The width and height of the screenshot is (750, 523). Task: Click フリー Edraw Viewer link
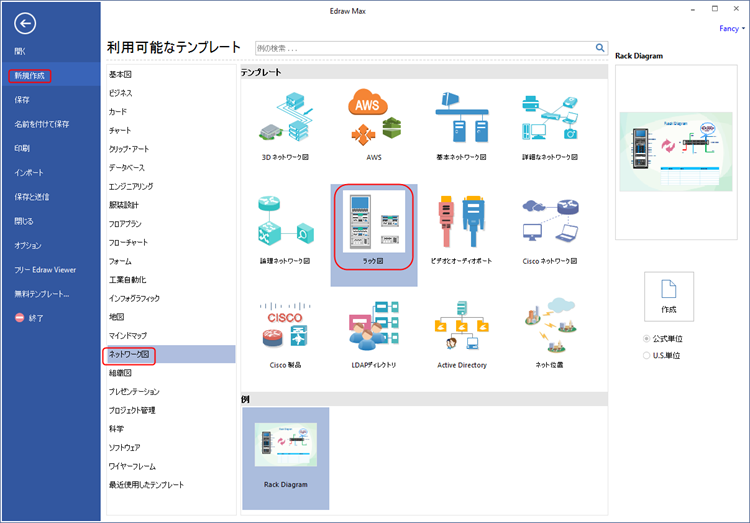[45, 270]
